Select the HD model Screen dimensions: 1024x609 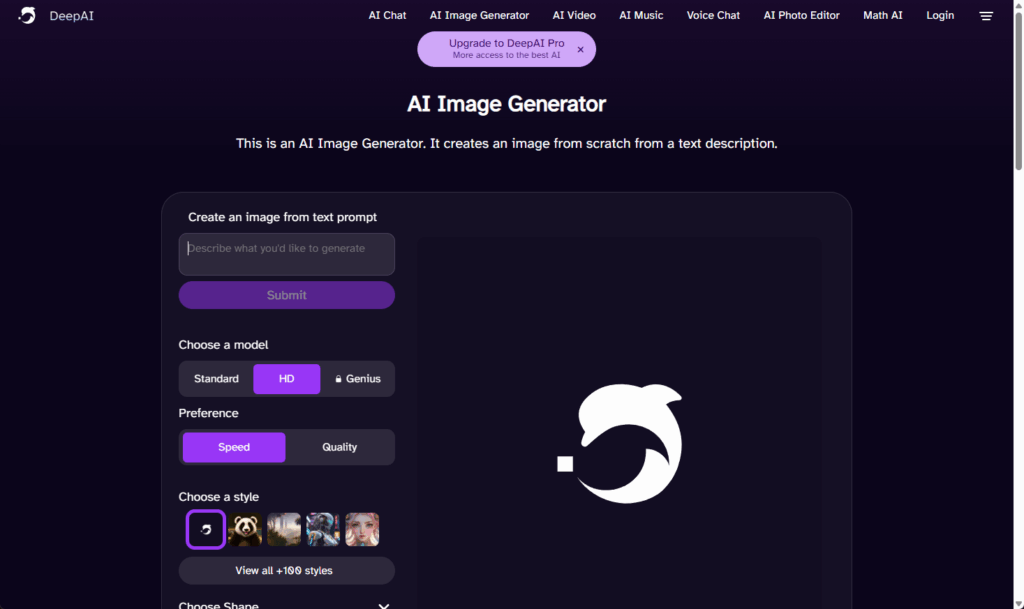[287, 379]
